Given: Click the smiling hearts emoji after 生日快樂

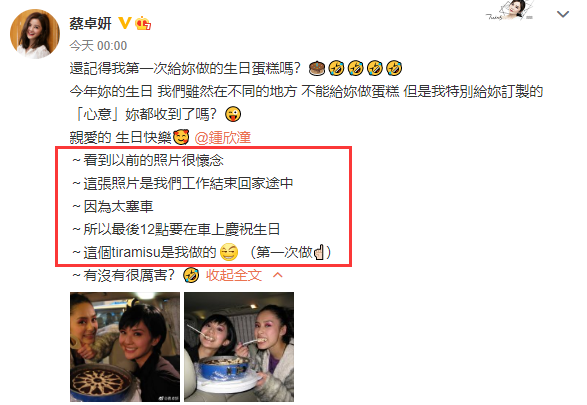Looking at the screenshot, I should point(181,137).
